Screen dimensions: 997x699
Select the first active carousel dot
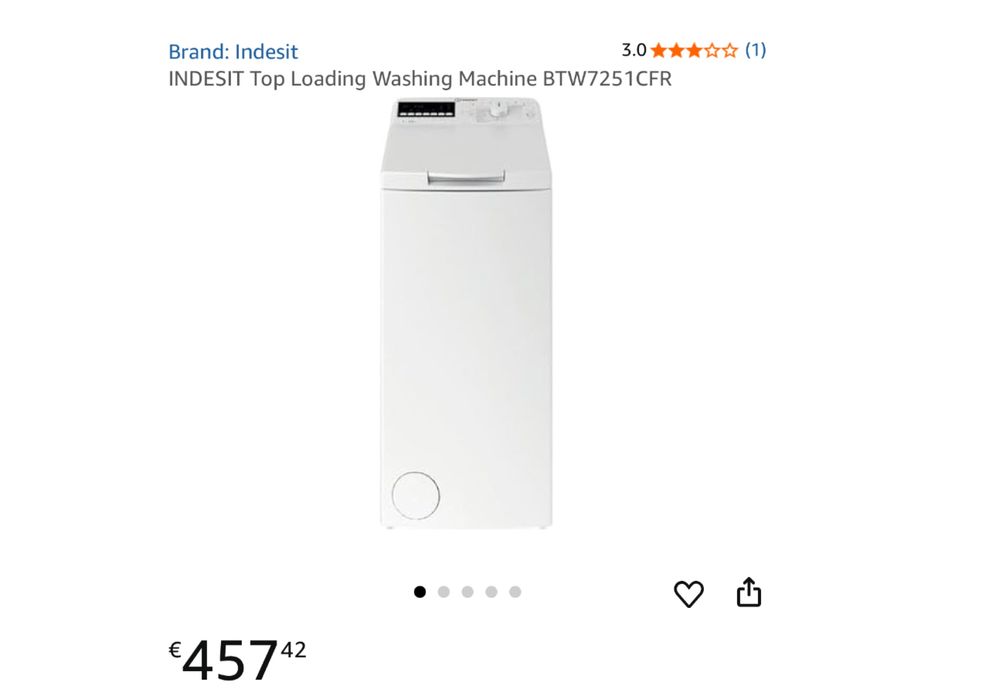pyautogui.click(x=420, y=592)
